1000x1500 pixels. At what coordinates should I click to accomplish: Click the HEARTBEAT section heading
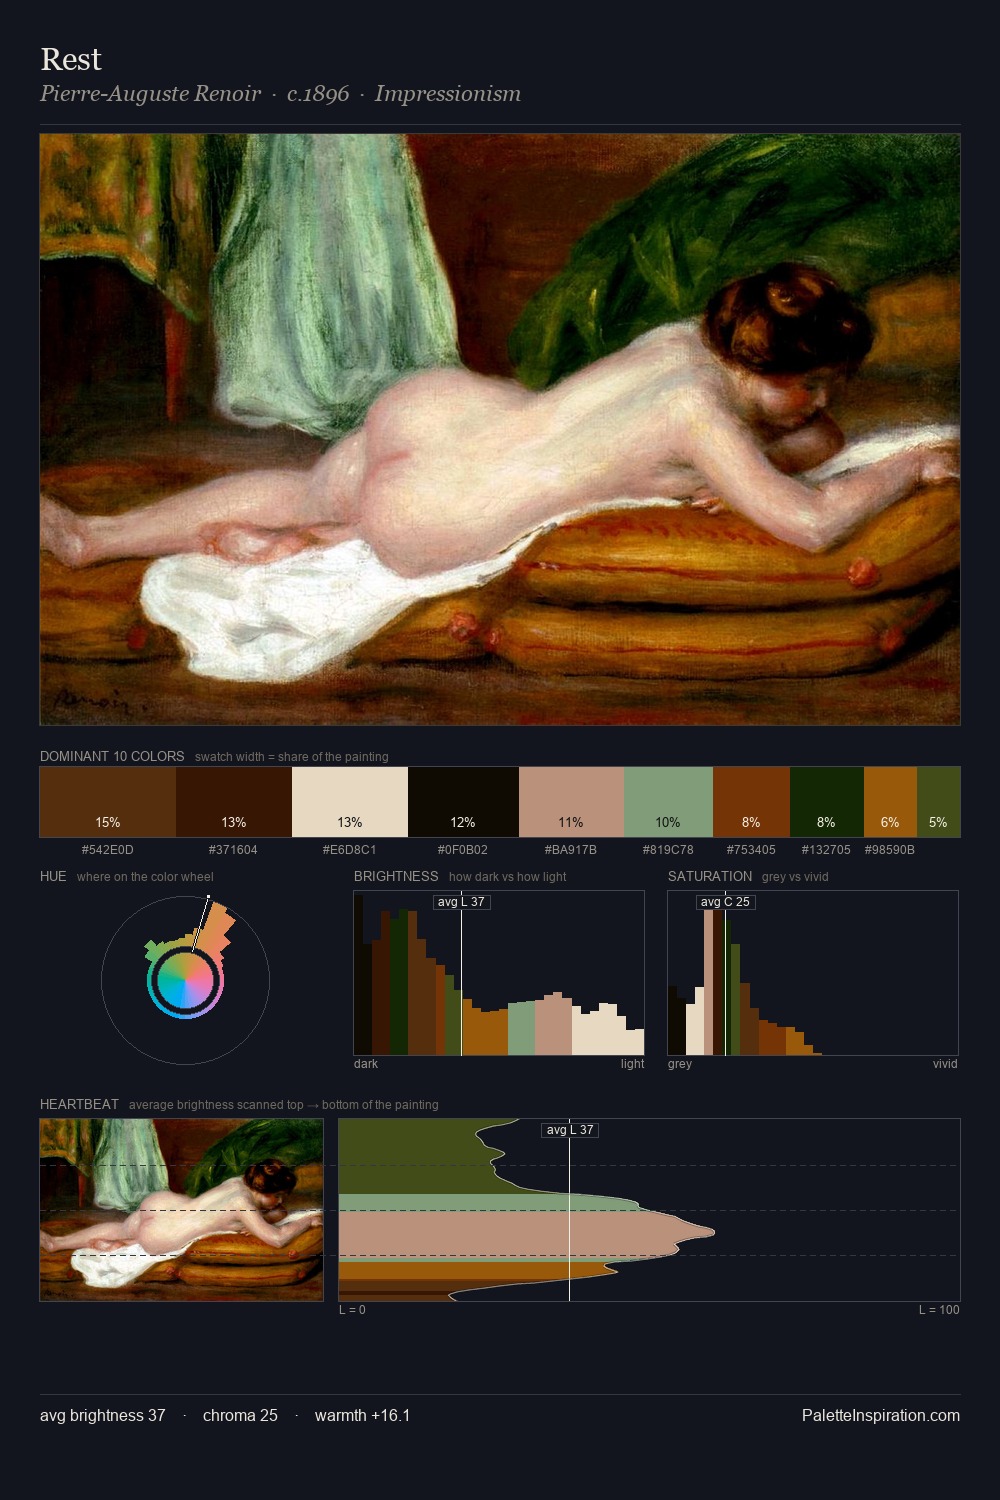click(79, 1104)
